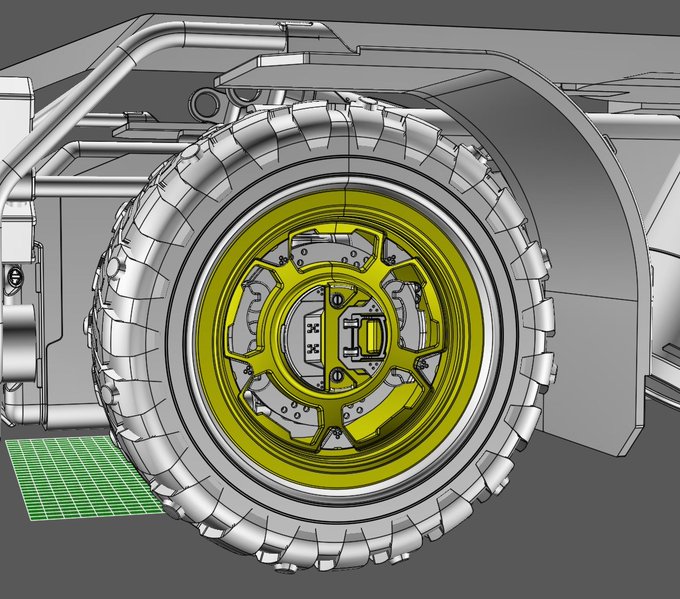Select the upper screw on the hub bracket
680x599 pixels.
coord(337,299)
